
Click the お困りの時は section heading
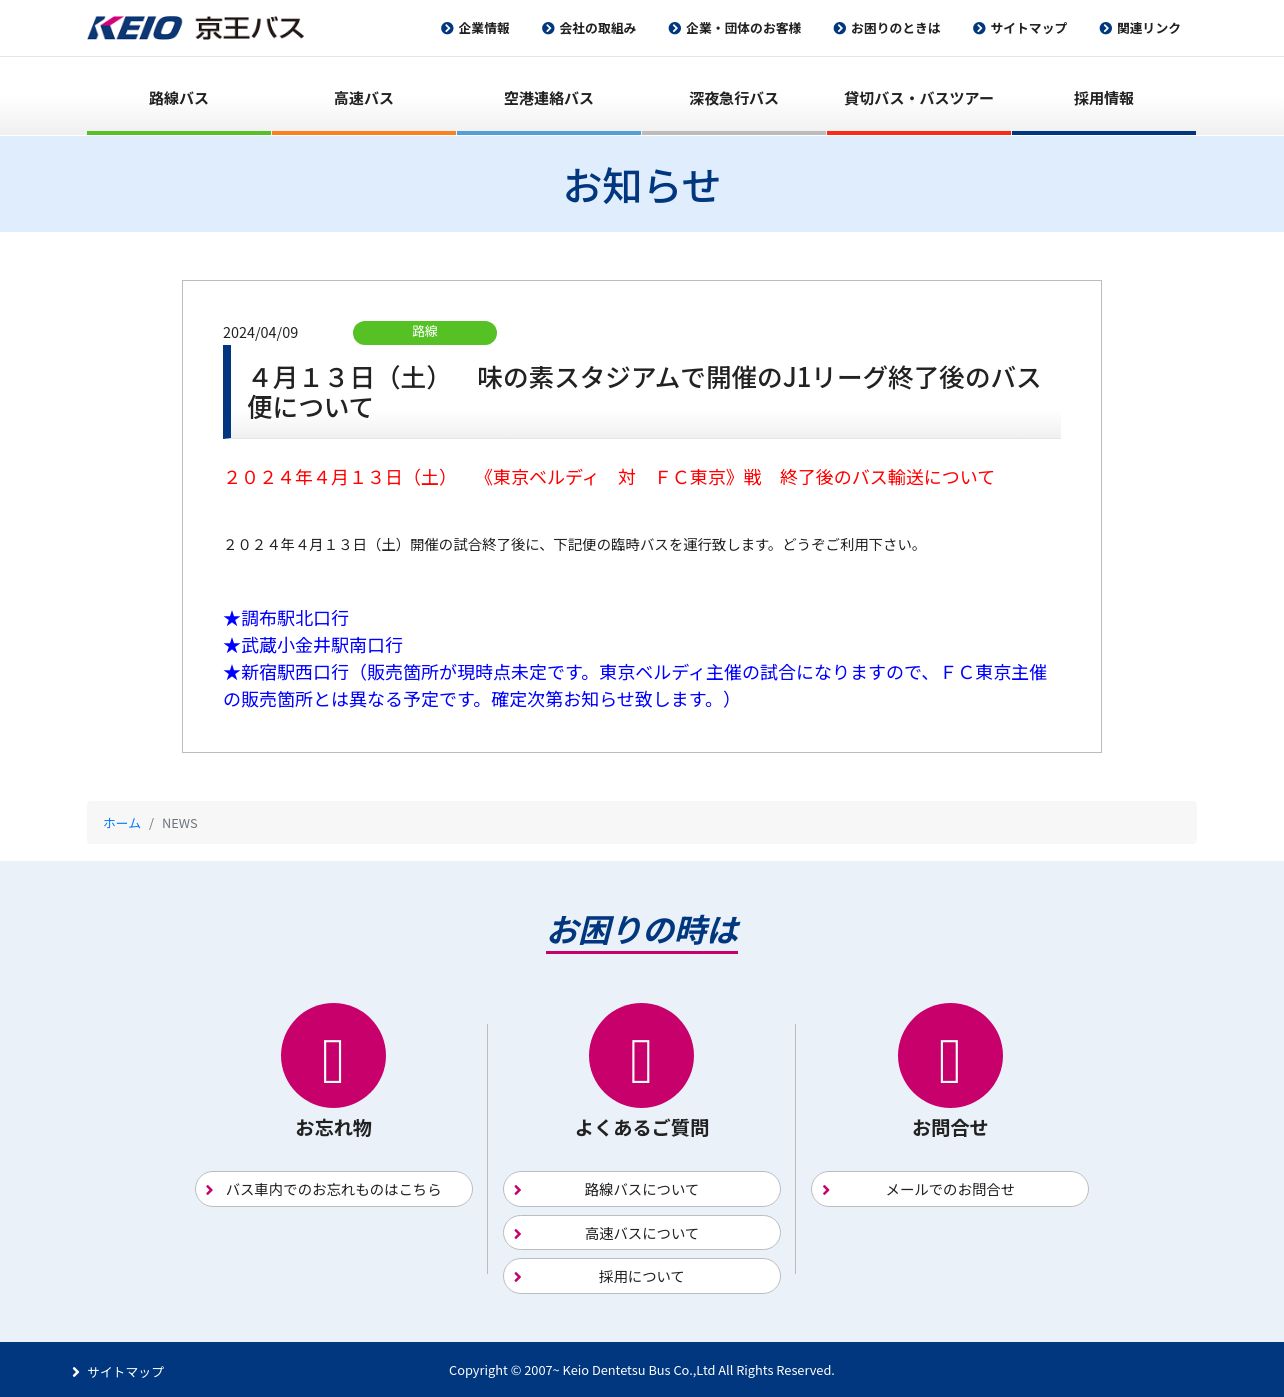(642, 930)
